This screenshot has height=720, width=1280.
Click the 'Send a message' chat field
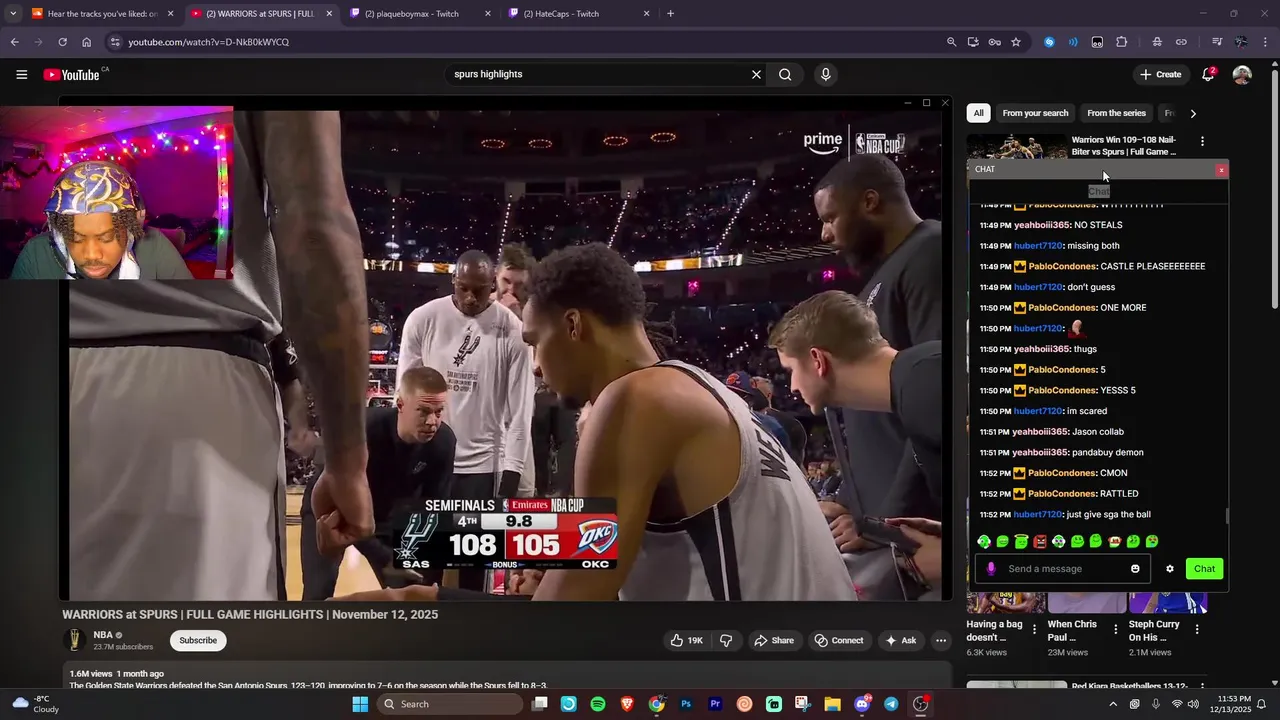tap(1064, 569)
